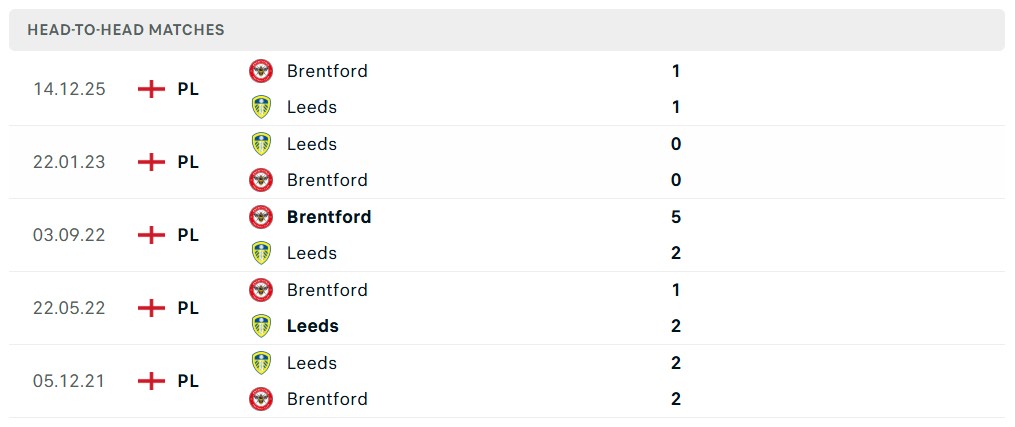The height and width of the screenshot is (427, 1015).
Task: Click England flag beside 14.12.25 match
Action: coord(151,89)
